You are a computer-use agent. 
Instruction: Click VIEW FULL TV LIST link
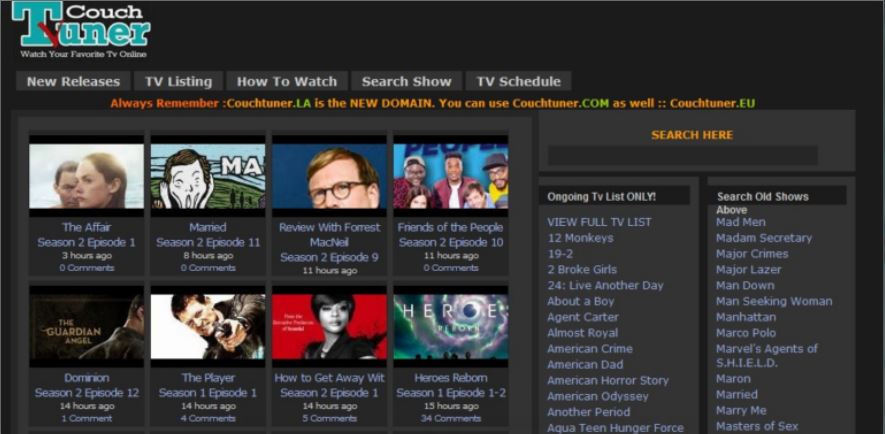pos(599,222)
